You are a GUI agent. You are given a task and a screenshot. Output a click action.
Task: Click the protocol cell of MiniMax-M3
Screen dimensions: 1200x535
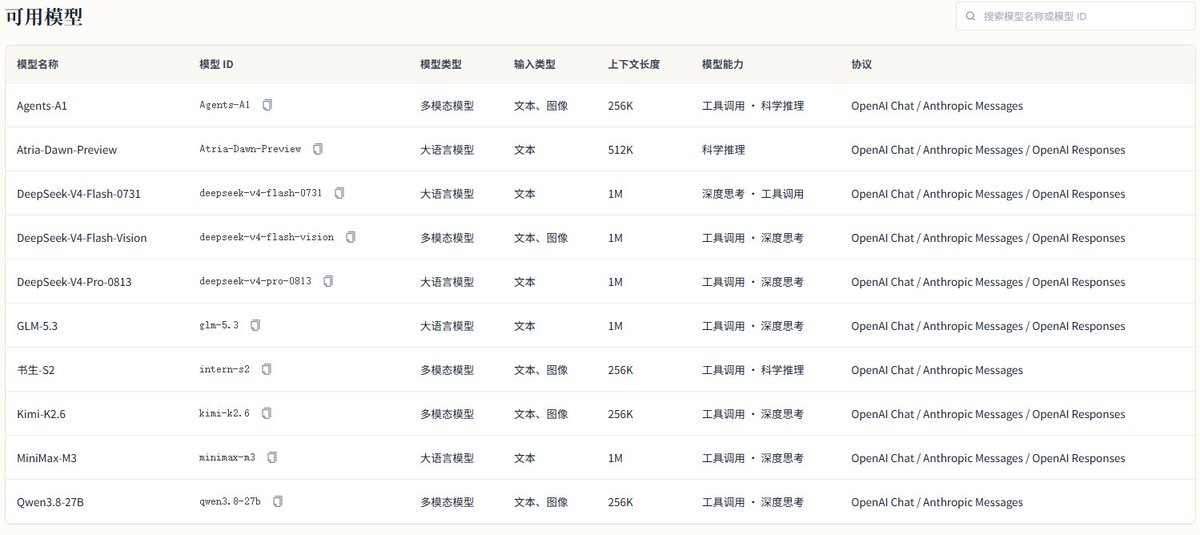[988, 457]
